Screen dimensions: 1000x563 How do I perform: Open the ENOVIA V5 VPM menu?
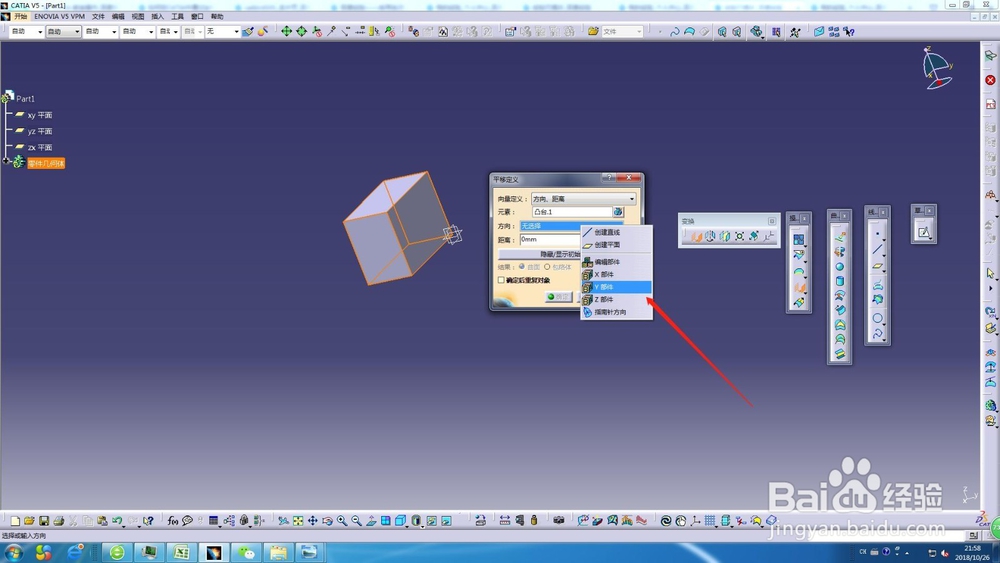coord(59,17)
